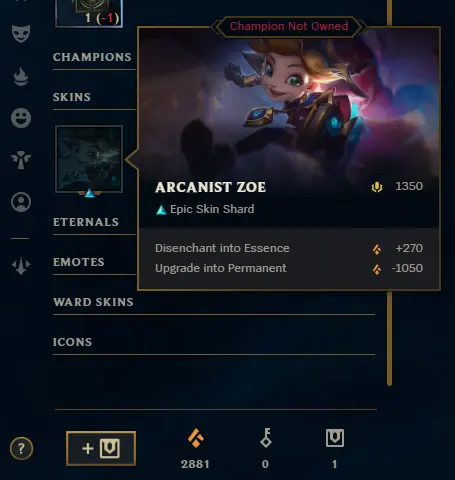Expand the Champions section
The height and width of the screenshot is (480, 455).
point(92,57)
